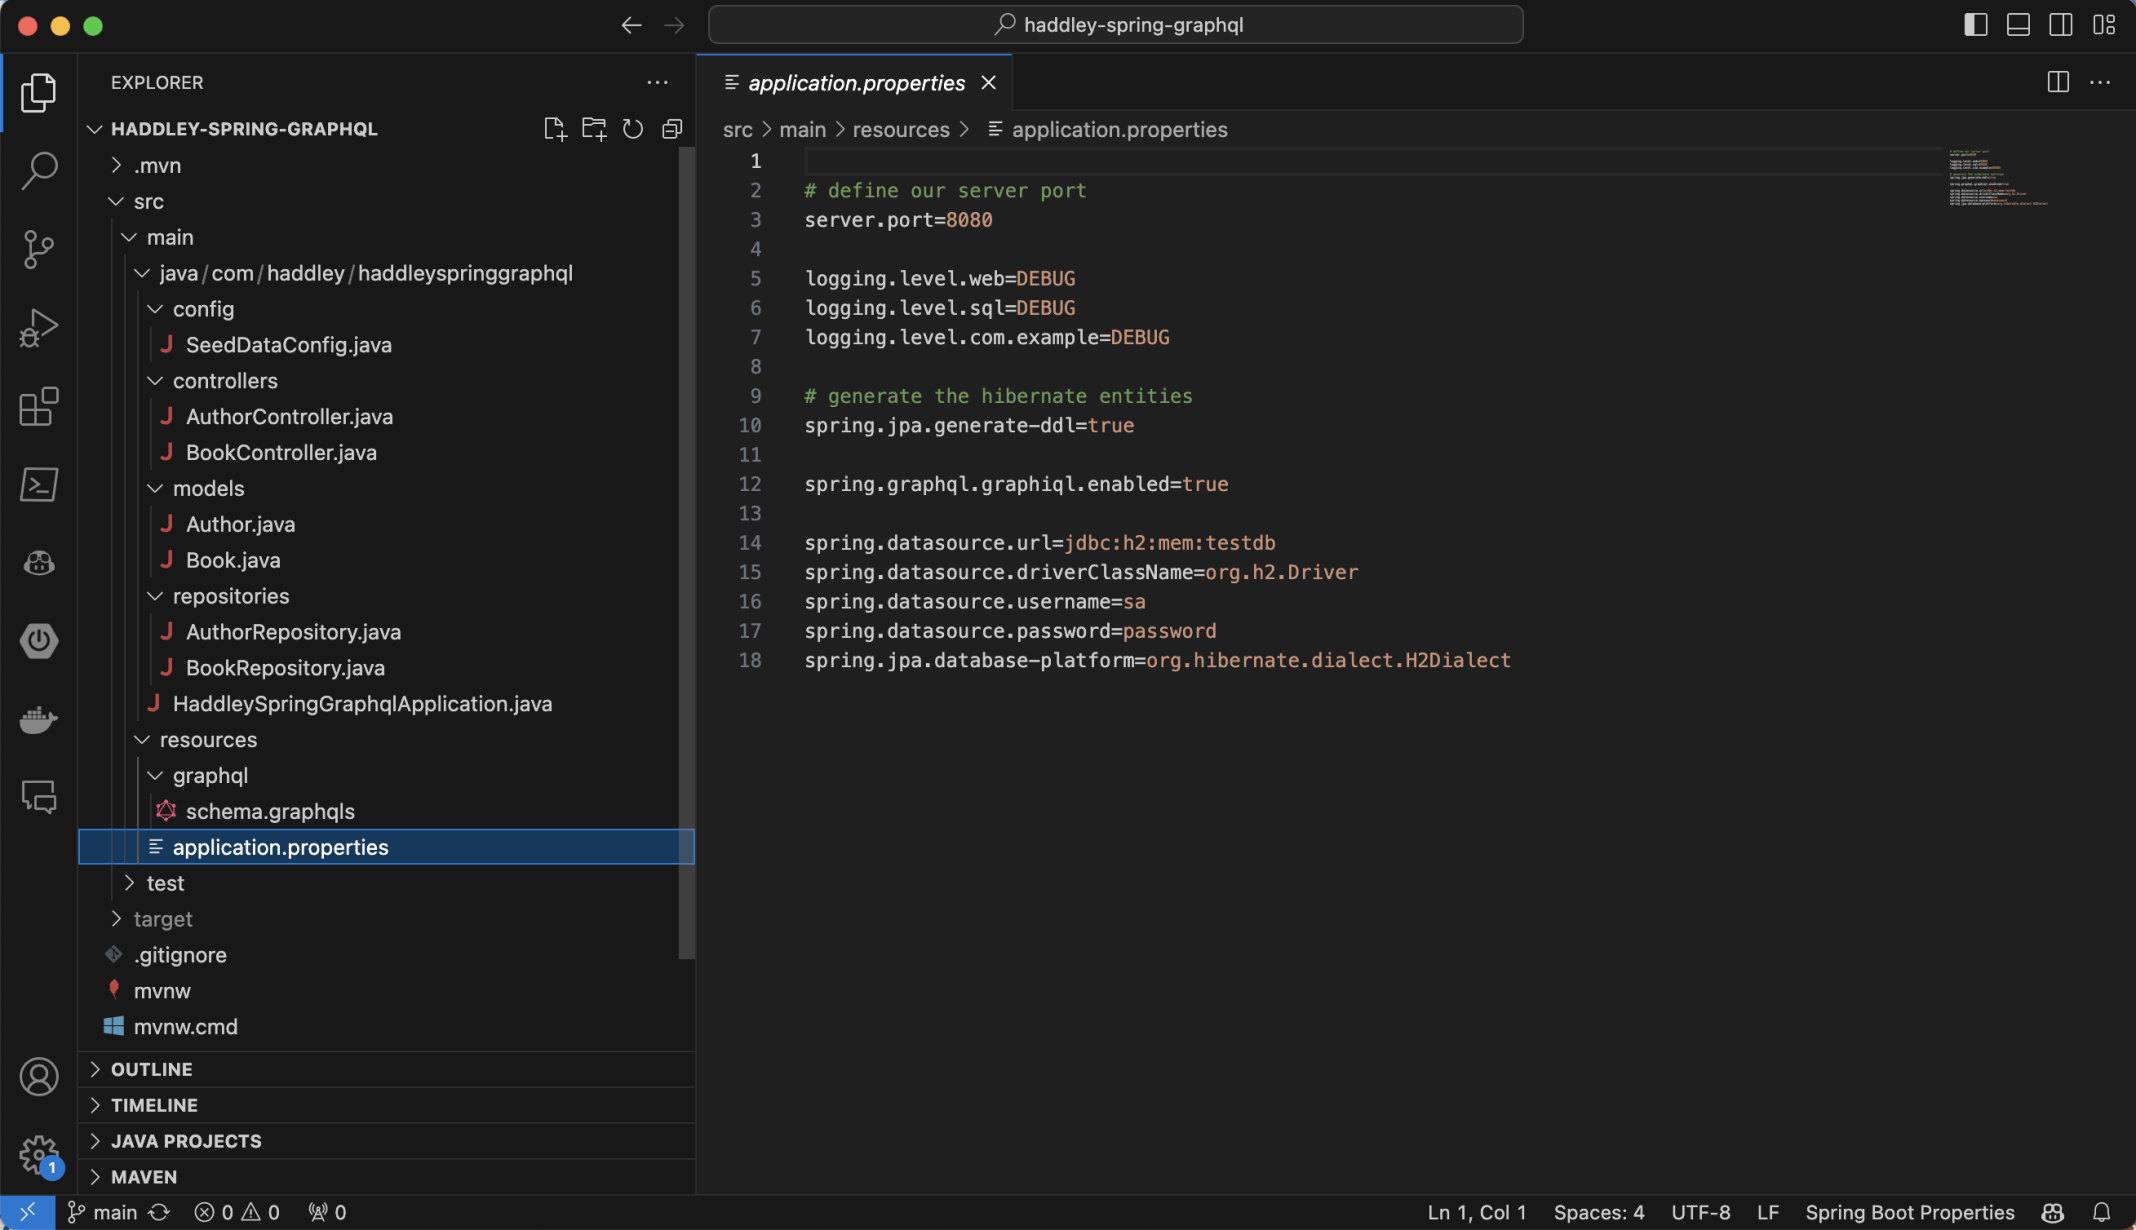Click the New File icon in Explorer

click(x=554, y=129)
